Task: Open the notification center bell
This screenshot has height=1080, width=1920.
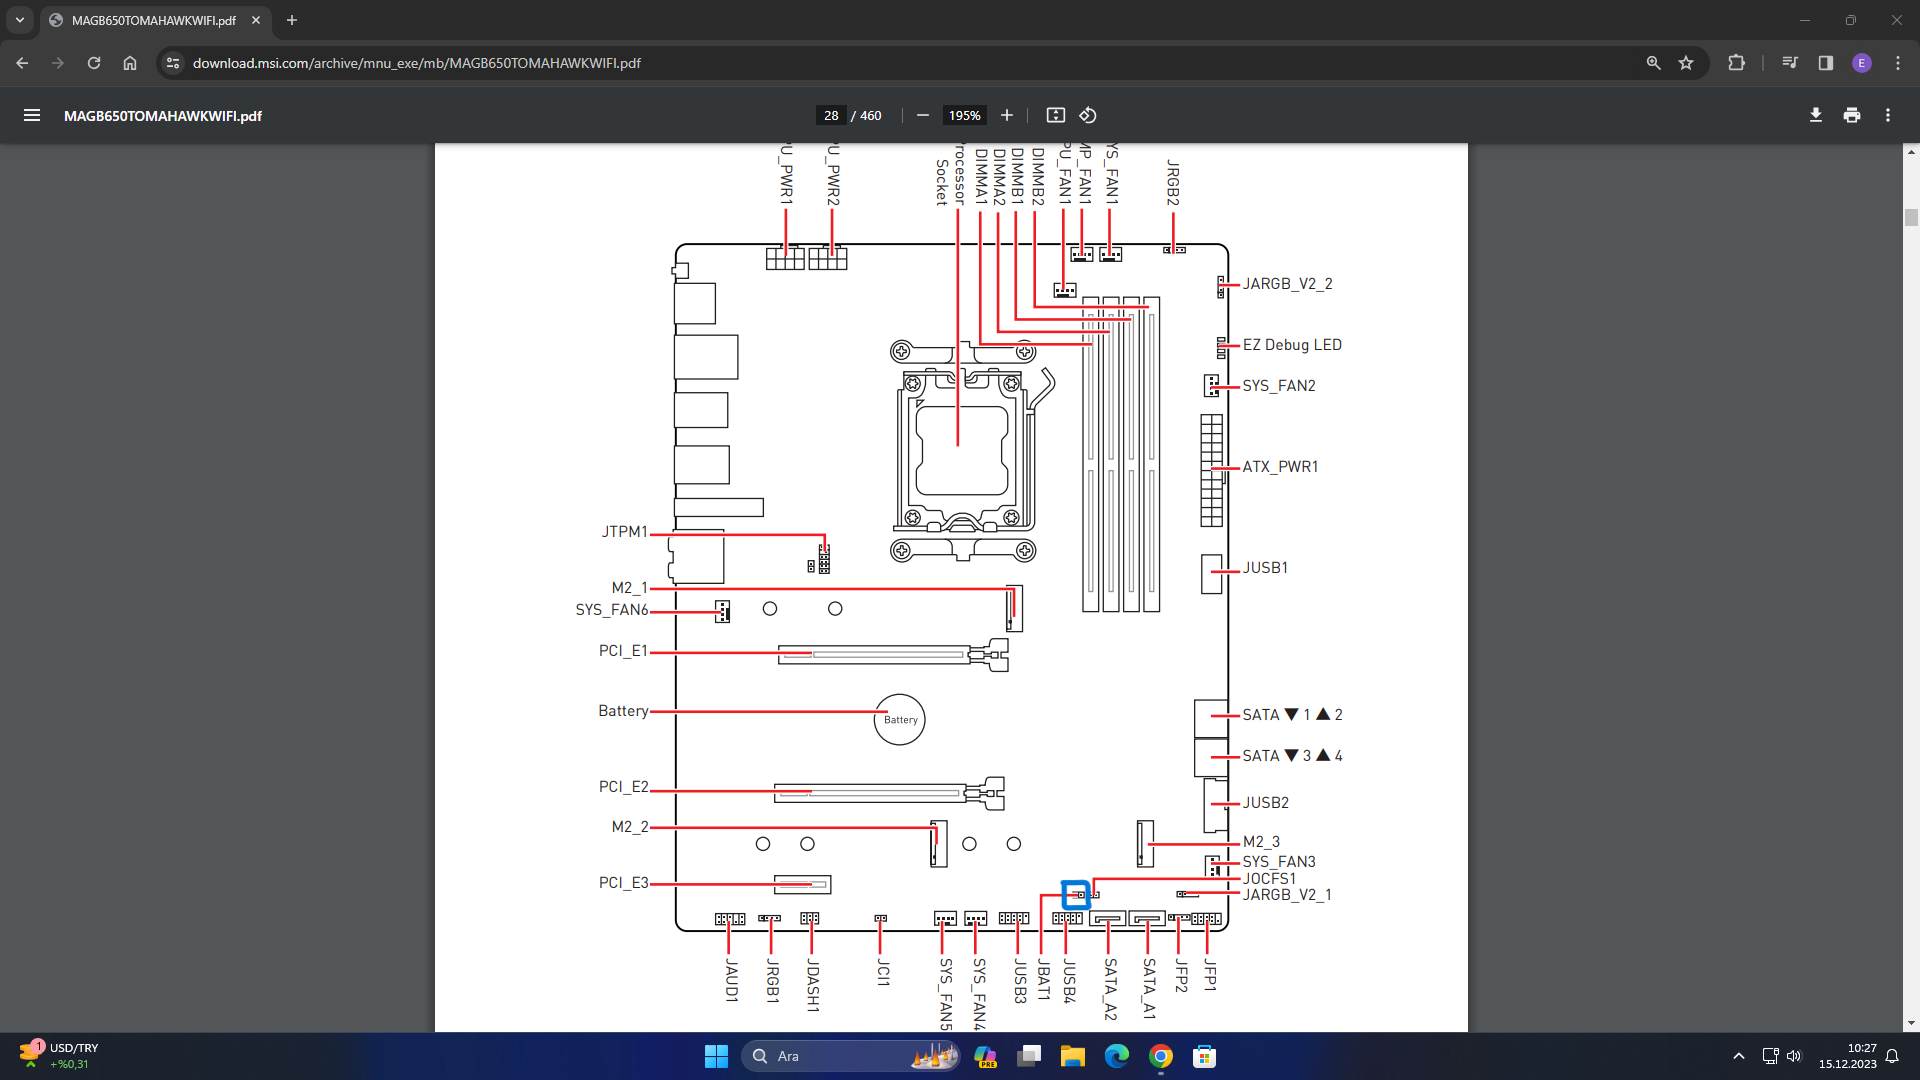Action: click(1892, 1056)
